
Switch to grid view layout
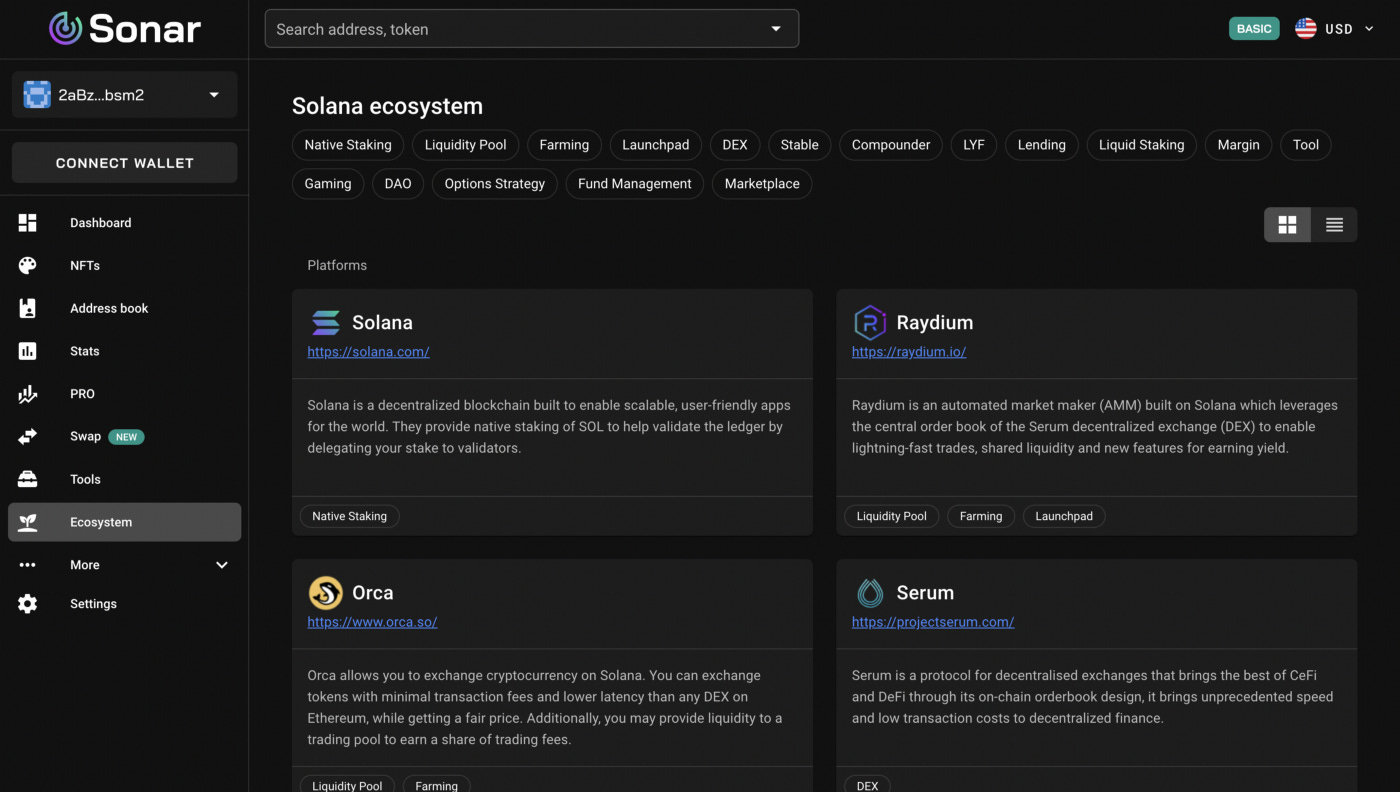click(1287, 224)
